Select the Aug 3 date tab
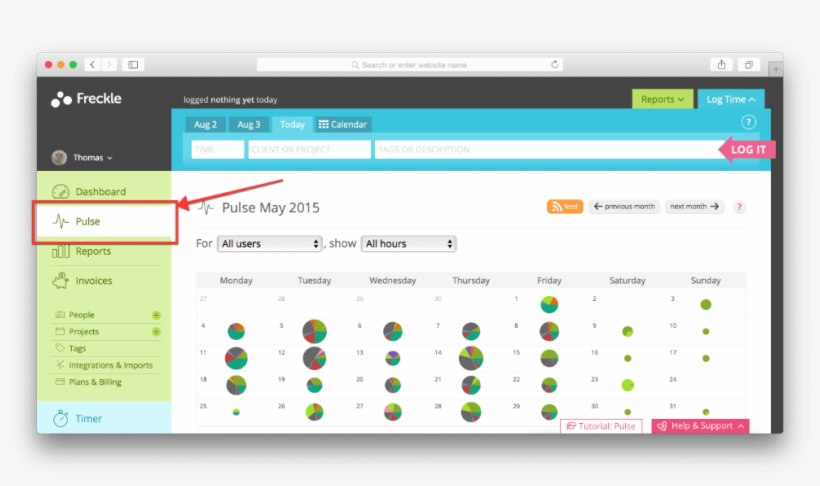 pos(248,125)
